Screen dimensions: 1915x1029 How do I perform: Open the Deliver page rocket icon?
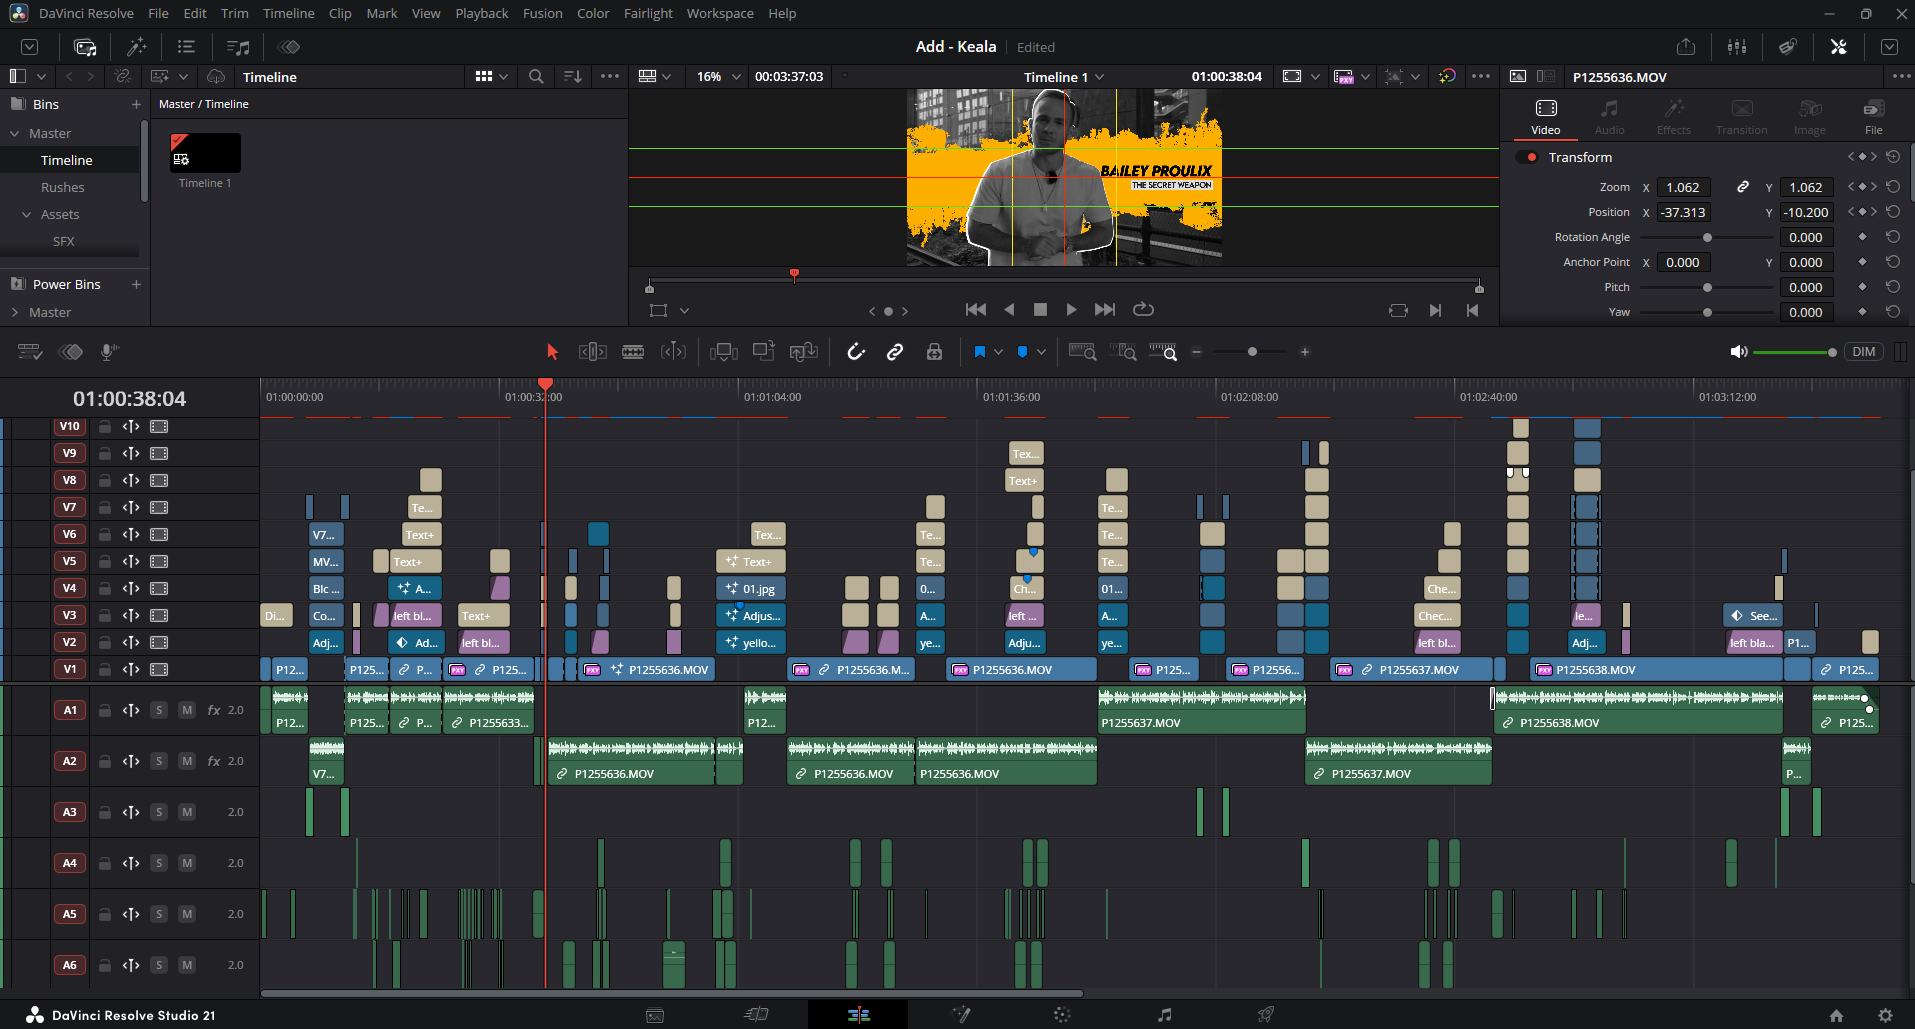1266,1015
